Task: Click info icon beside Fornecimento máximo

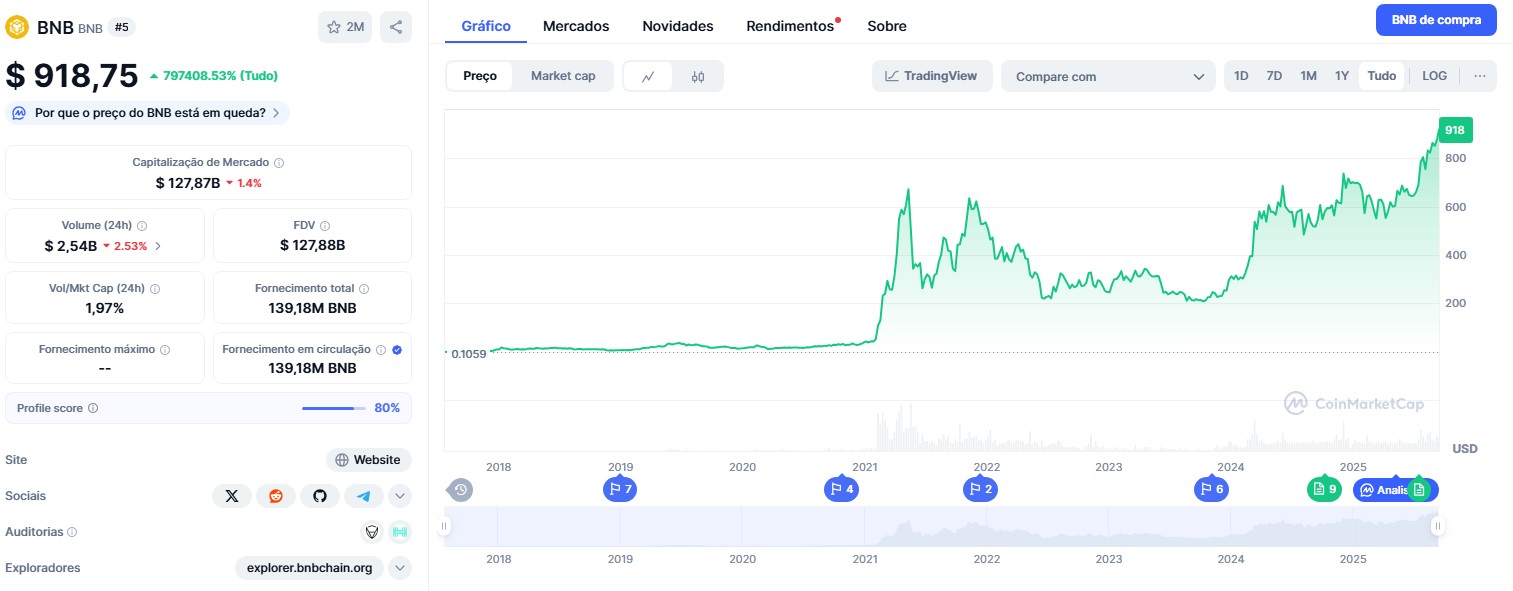Action: (x=165, y=350)
